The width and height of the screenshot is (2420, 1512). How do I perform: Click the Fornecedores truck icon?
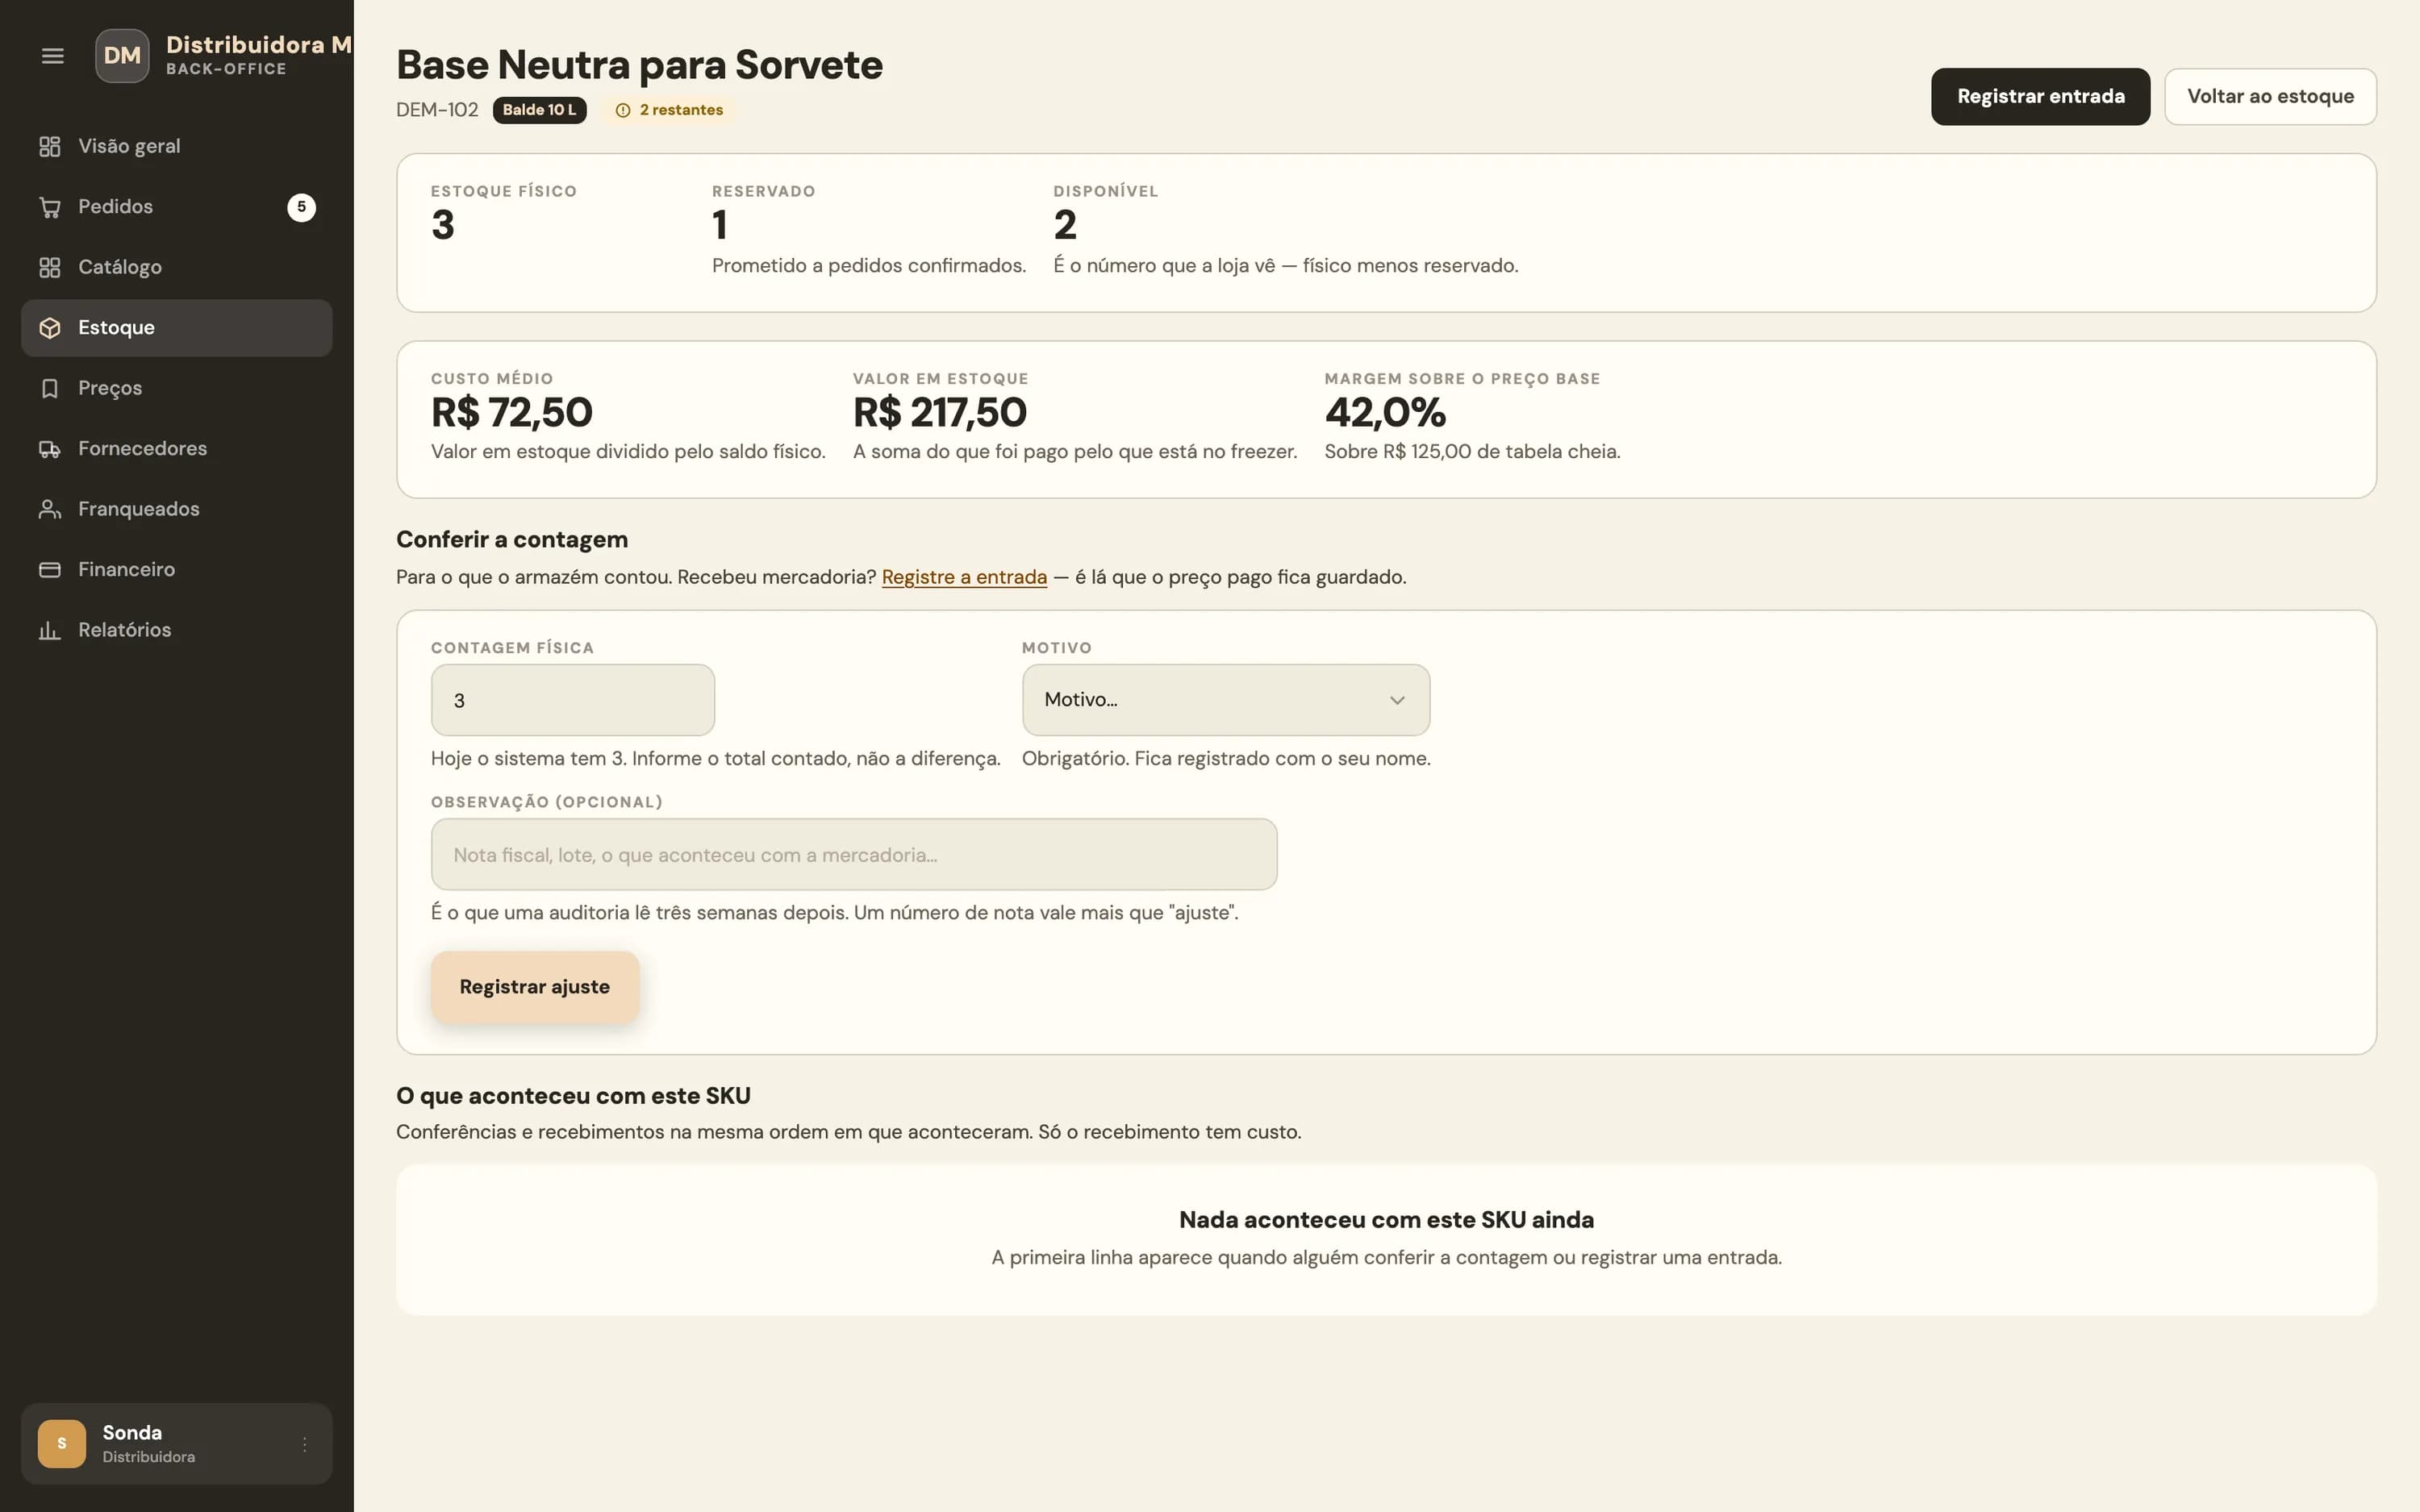click(x=50, y=449)
